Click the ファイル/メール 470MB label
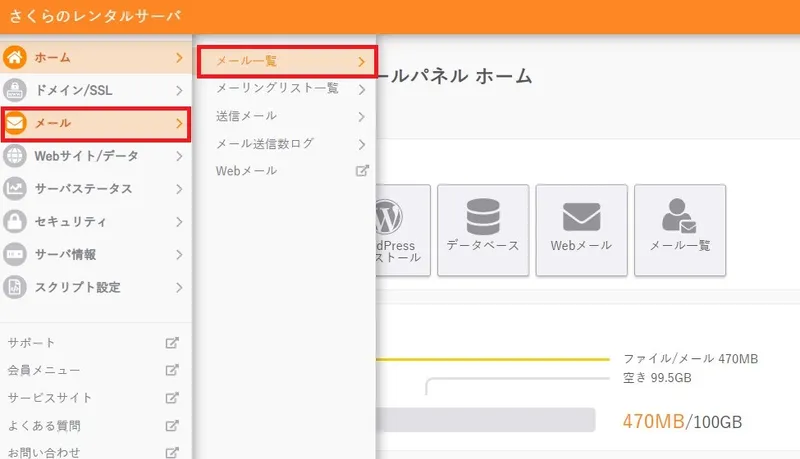Image resolution: width=800 pixels, height=459 pixels. [690, 359]
